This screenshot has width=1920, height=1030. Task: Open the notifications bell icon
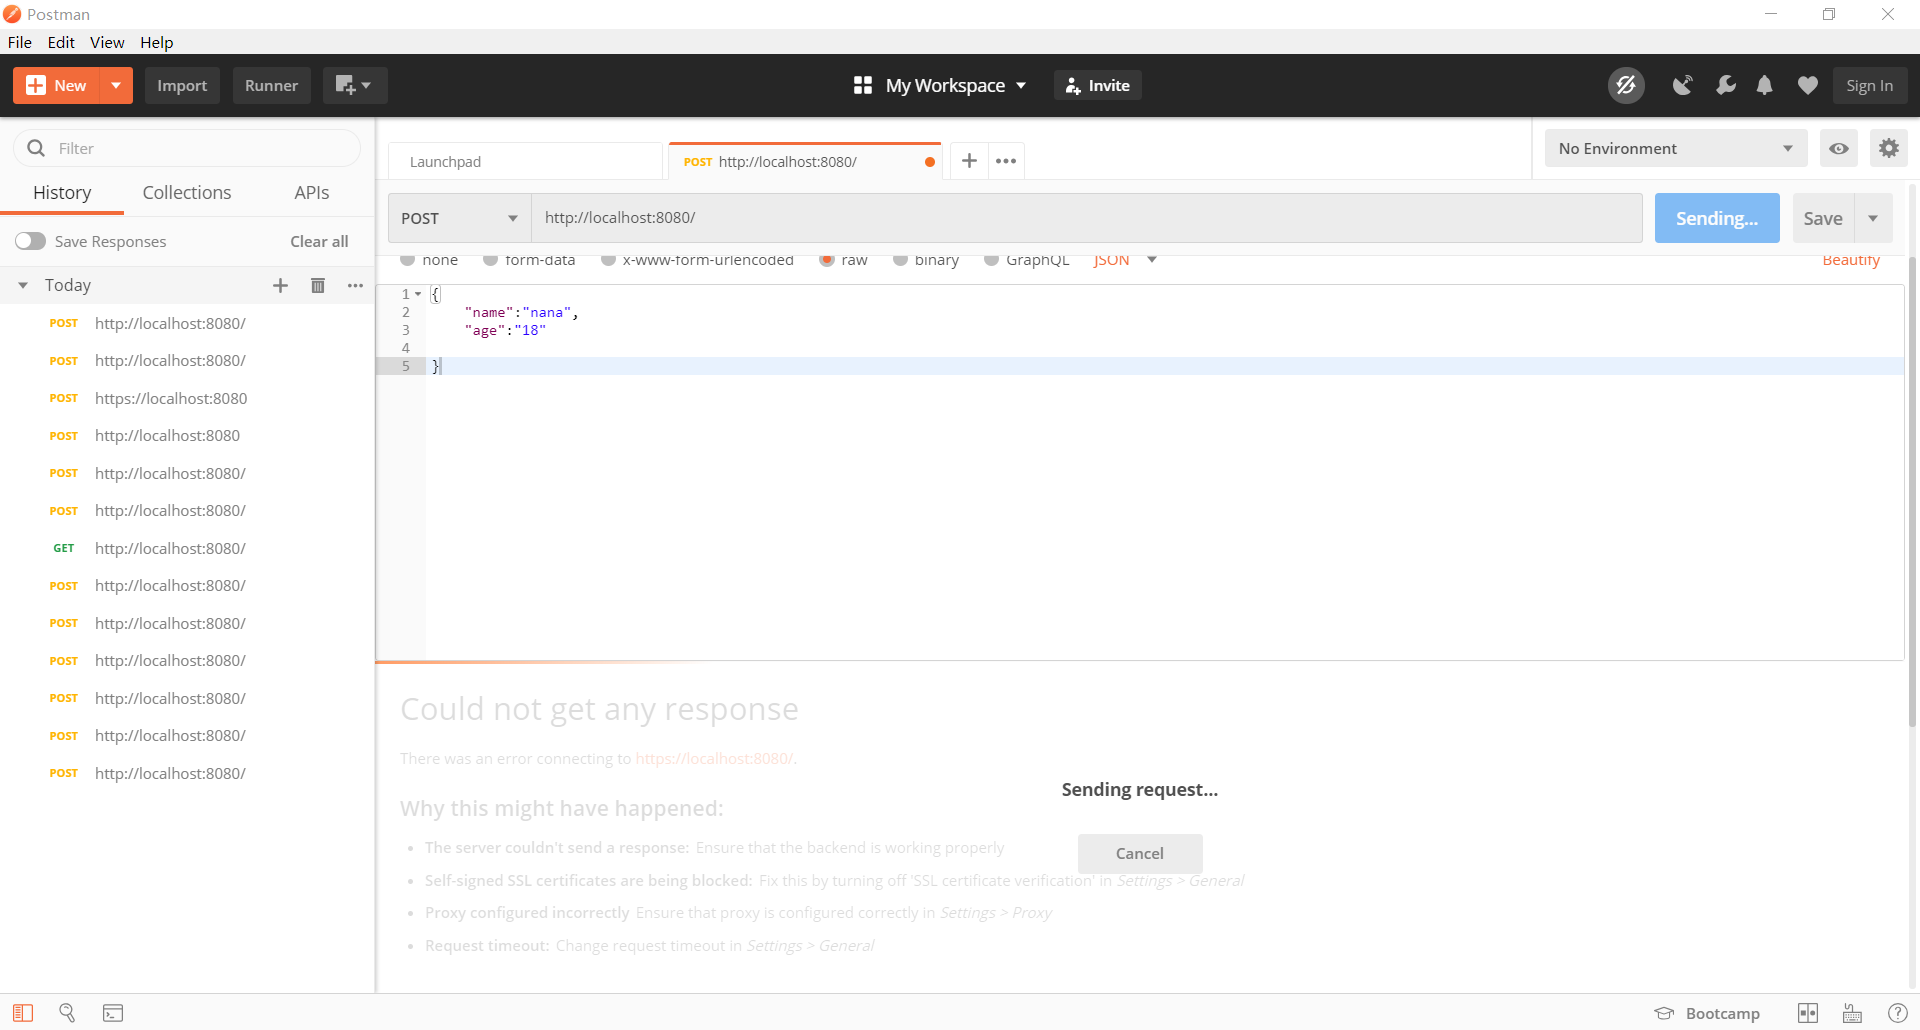click(x=1765, y=85)
